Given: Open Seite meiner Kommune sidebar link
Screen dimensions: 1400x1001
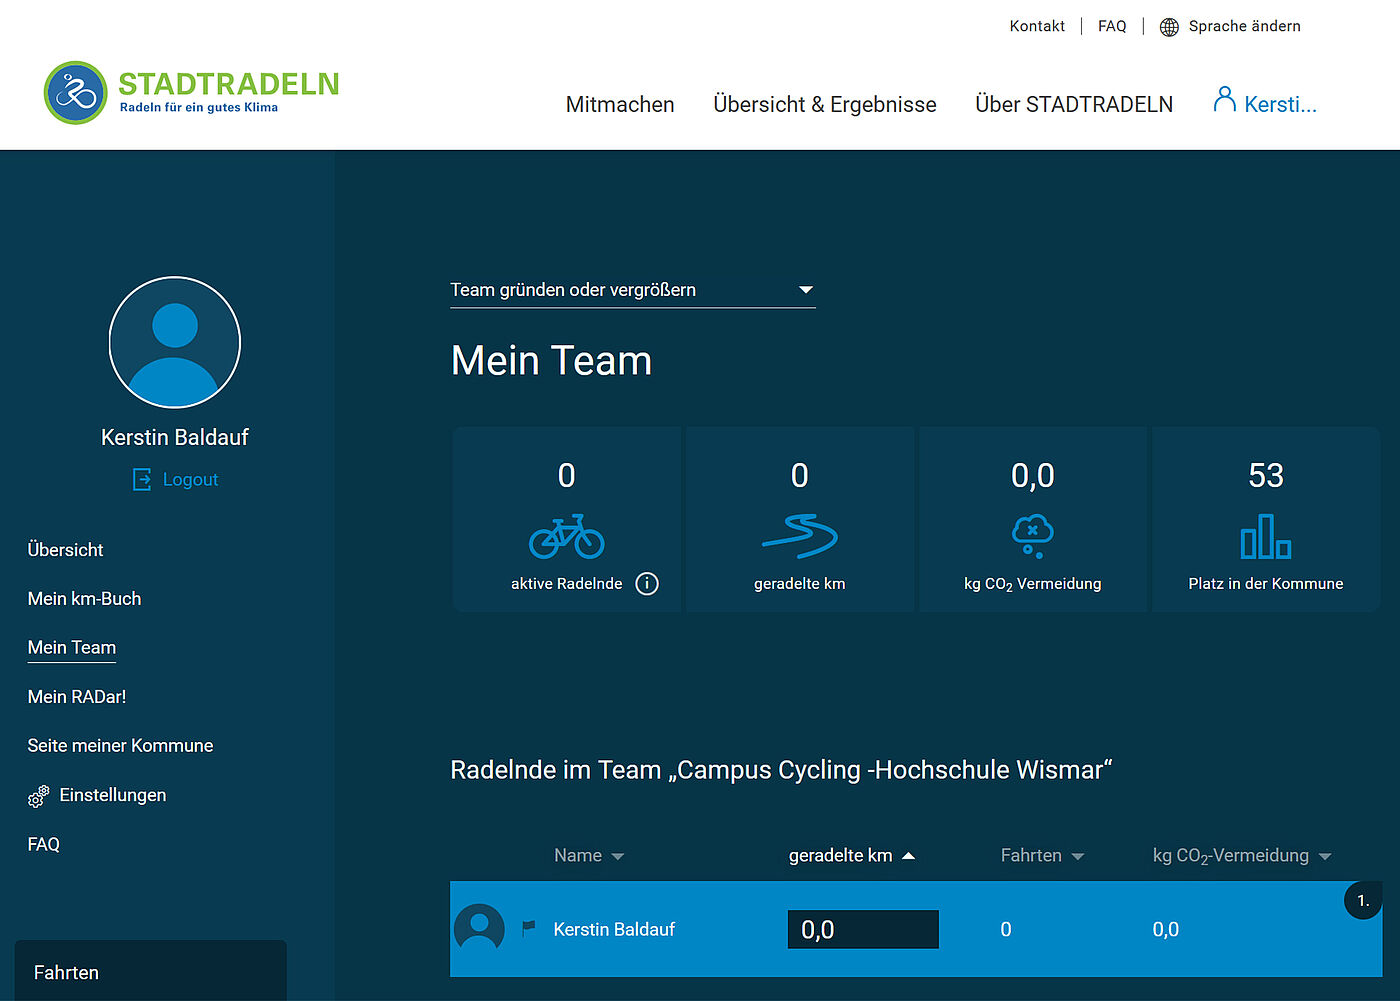Looking at the screenshot, I should 120,746.
